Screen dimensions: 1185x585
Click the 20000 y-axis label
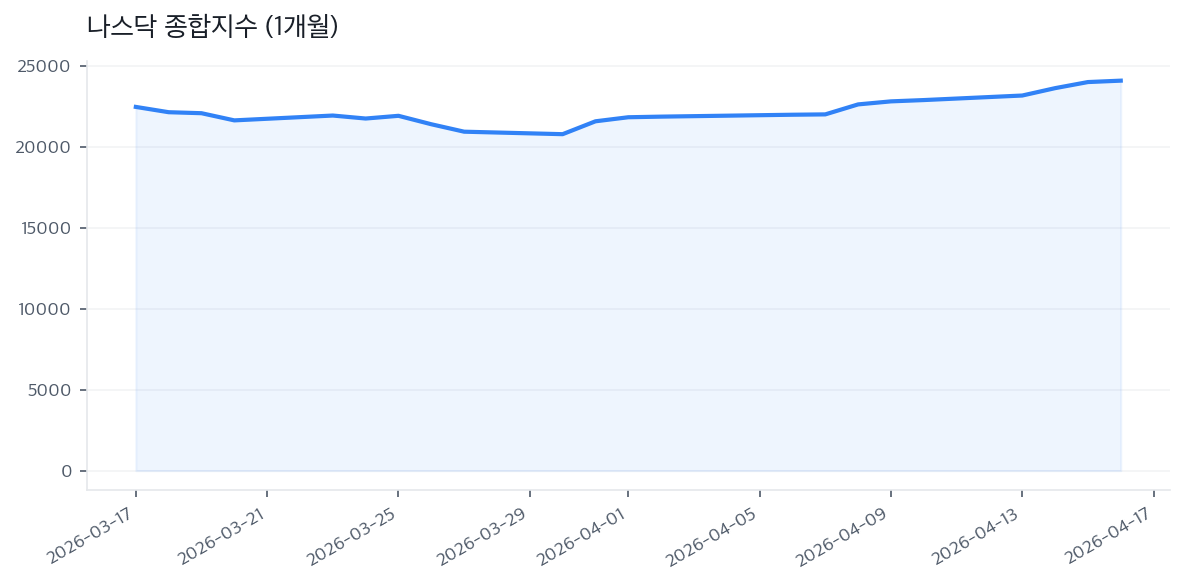[x=47, y=147]
